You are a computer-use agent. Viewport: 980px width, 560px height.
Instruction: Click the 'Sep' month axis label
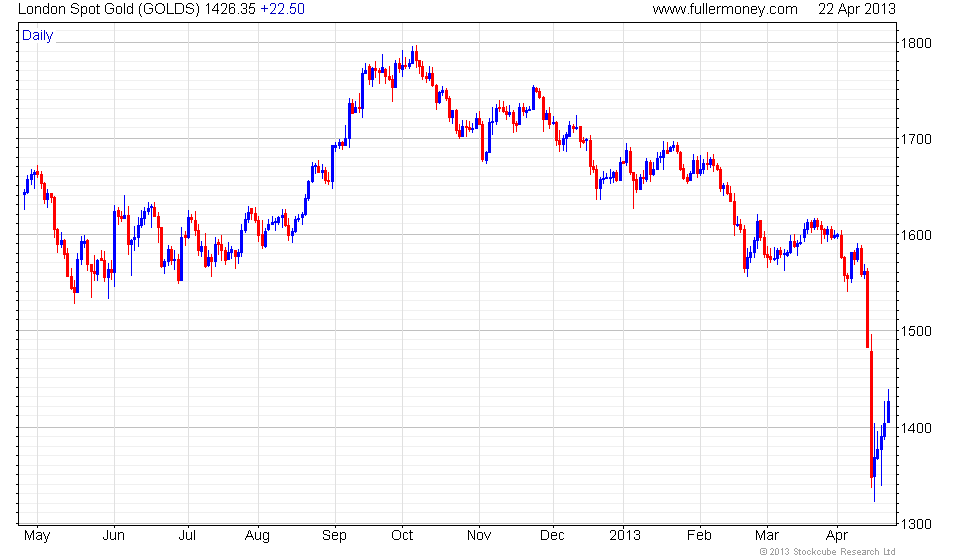coord(334,536)
